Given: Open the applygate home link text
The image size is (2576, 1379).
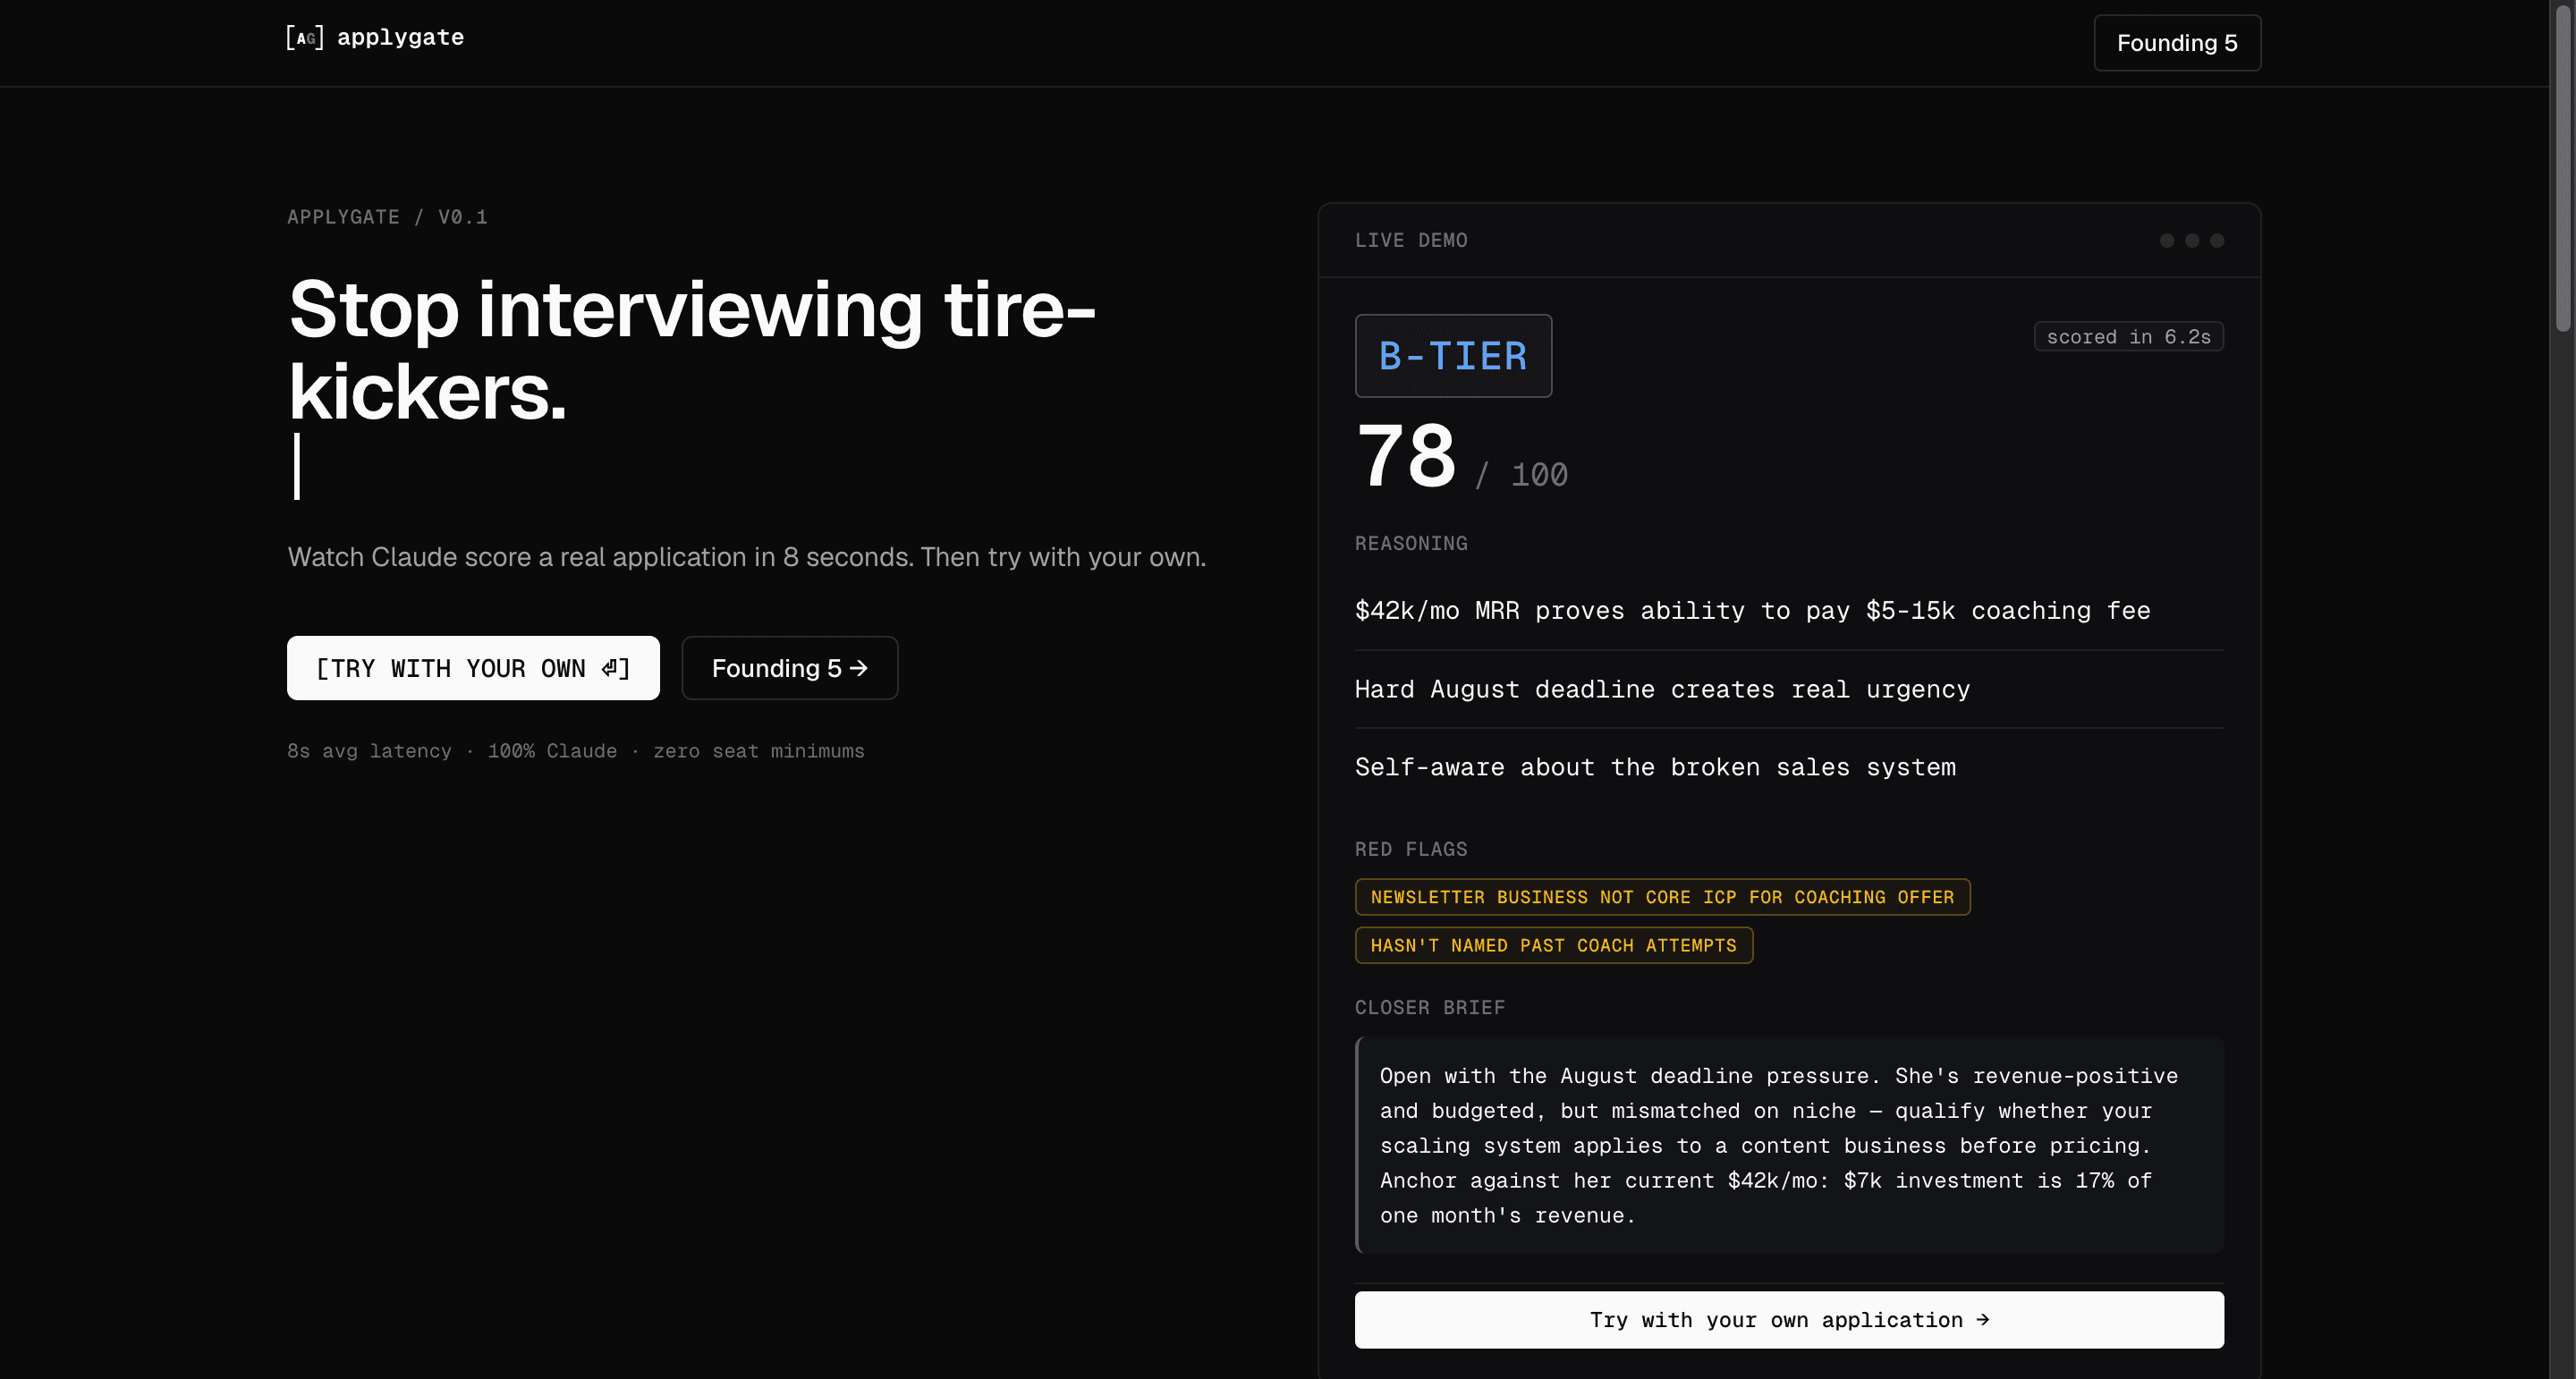Looking at the screenshot, I should (400, 37).
